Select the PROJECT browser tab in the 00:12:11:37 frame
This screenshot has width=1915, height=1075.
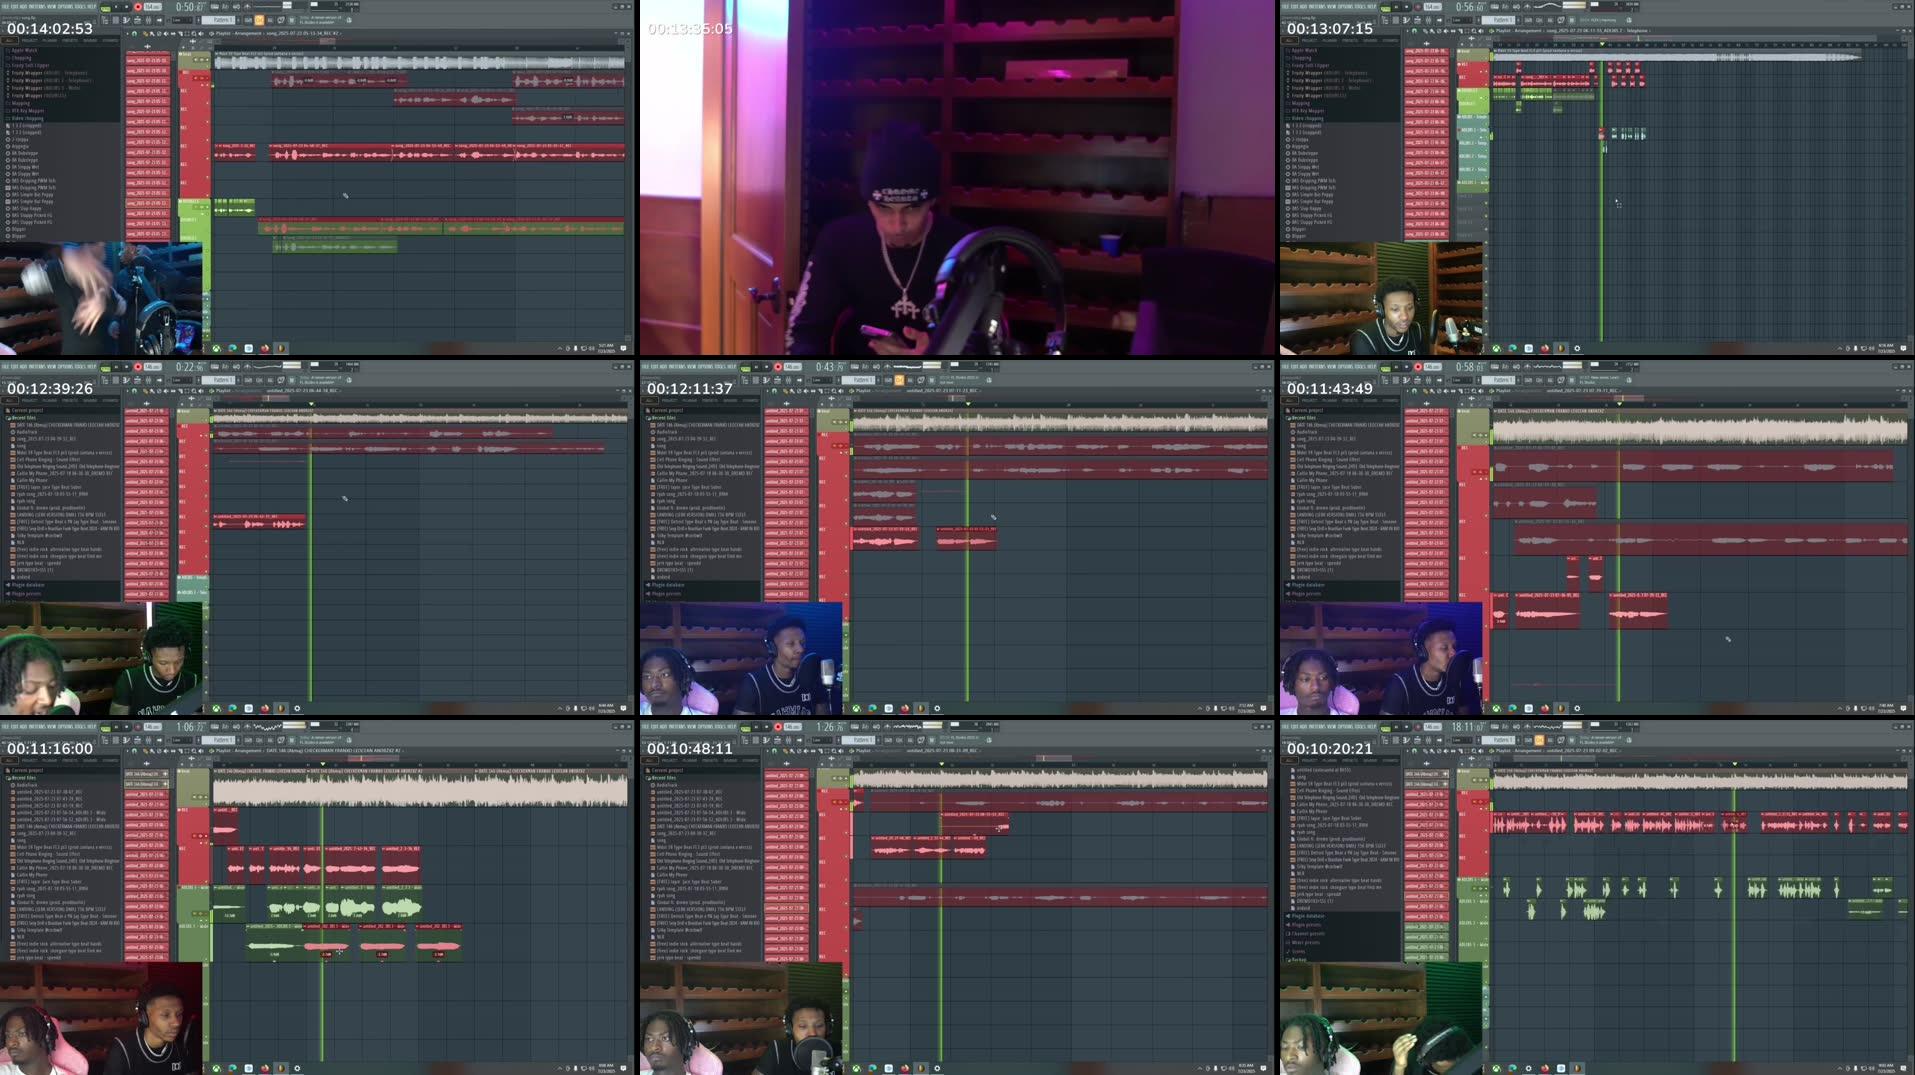click(x=669, y=400)
